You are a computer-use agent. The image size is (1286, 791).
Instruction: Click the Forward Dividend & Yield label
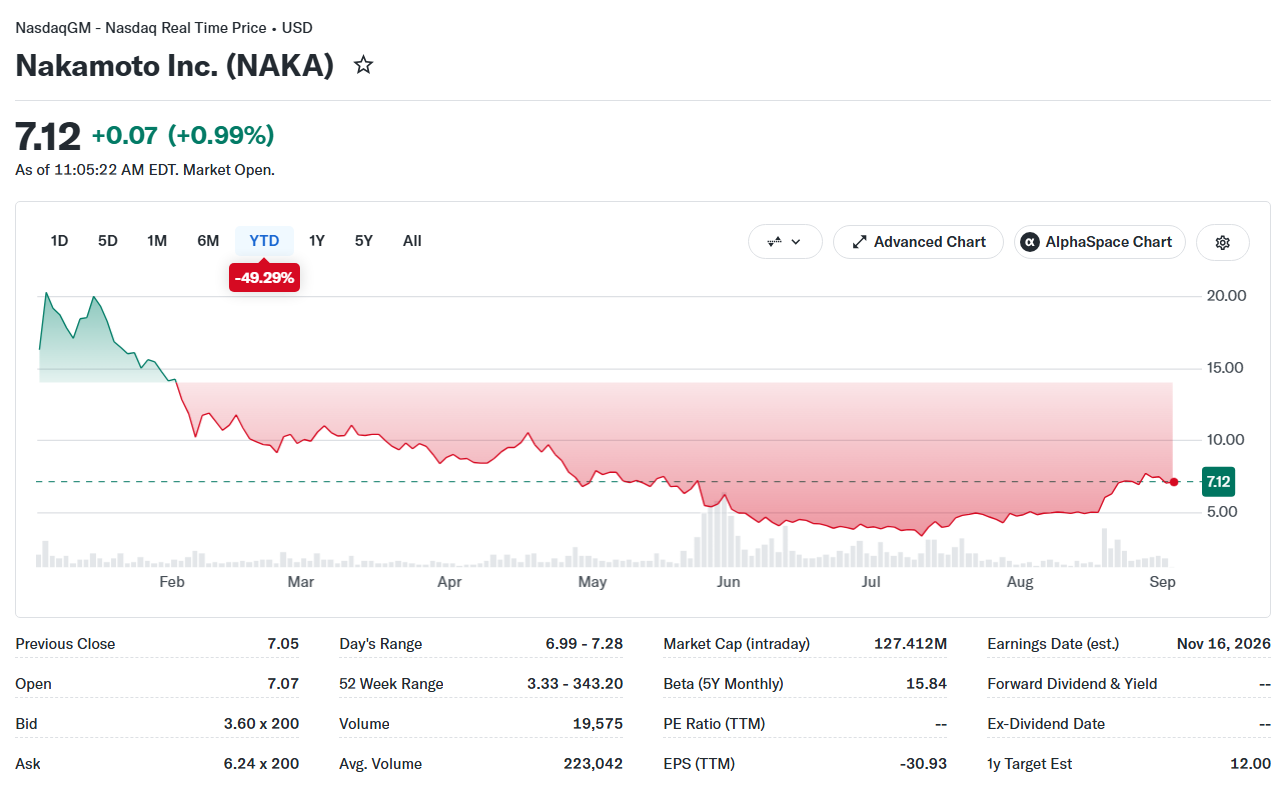(x=1072, y=684)
